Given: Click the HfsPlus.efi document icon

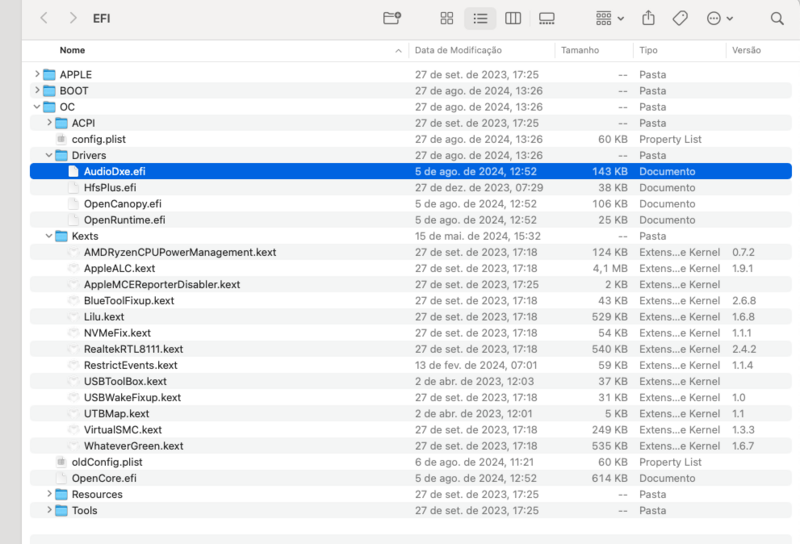Looking at the screenshot, I should tap(73, 187).
